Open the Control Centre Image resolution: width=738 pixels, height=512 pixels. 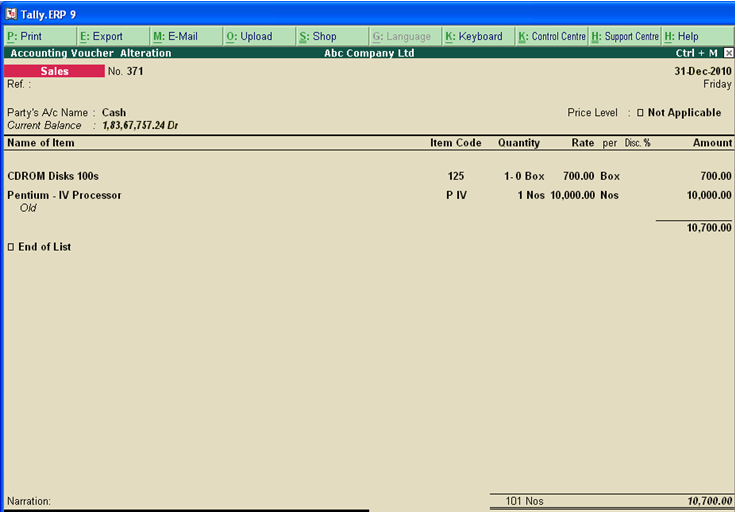552,36
